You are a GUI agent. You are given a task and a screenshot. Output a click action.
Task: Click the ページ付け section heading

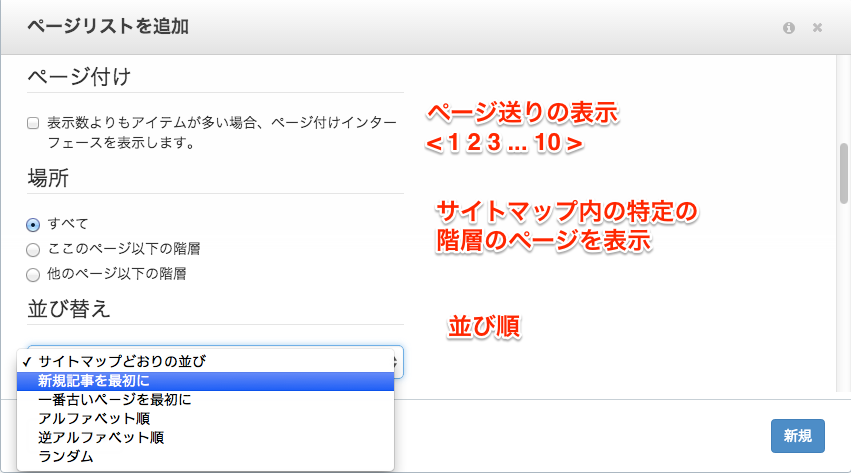79,76
